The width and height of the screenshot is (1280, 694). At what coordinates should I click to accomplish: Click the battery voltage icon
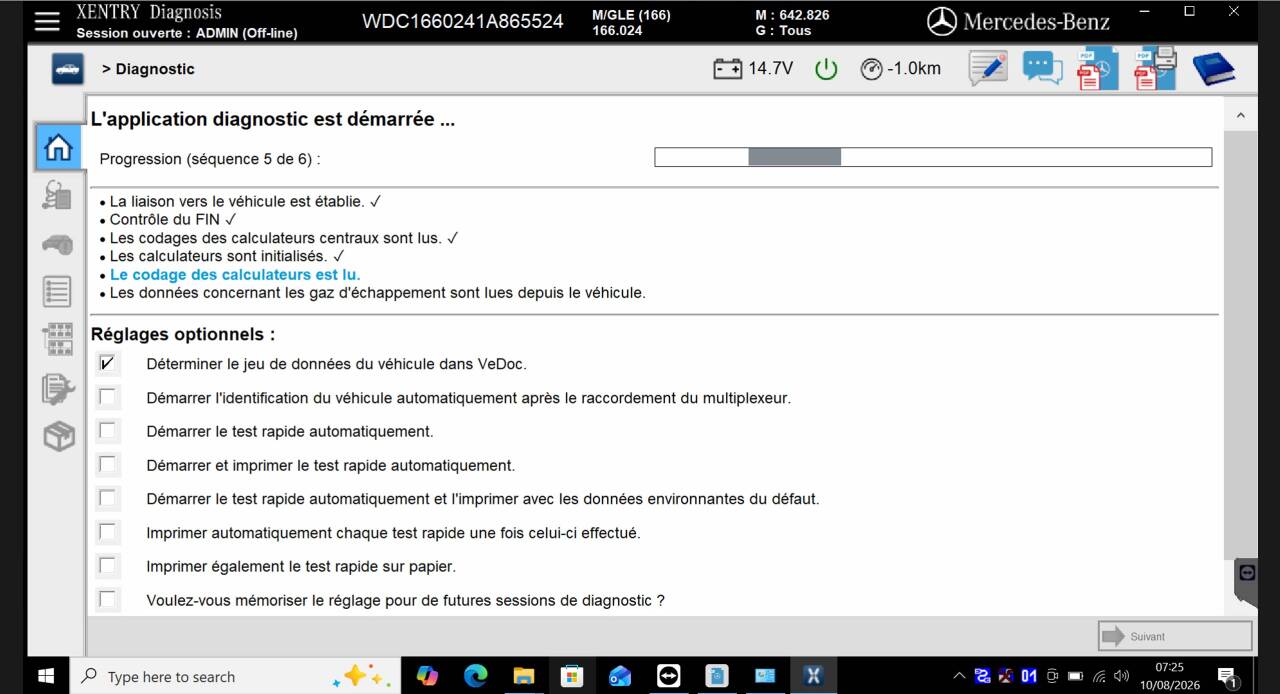tap(728, 69)
